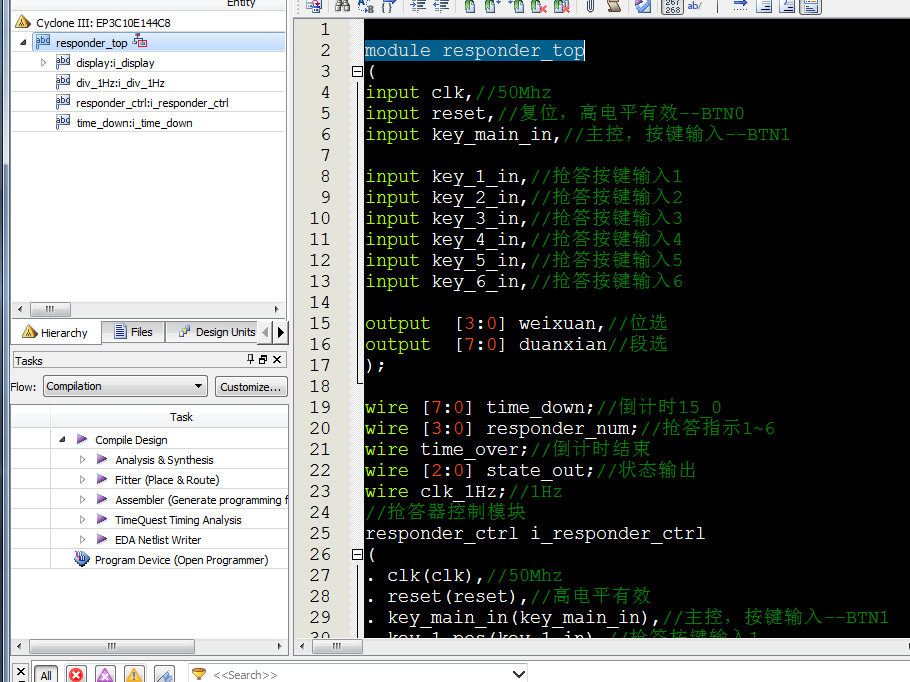Screen dimensions: 910x682
Task: Expand the Analysis & Synthesis task
Action: [83, 460]
